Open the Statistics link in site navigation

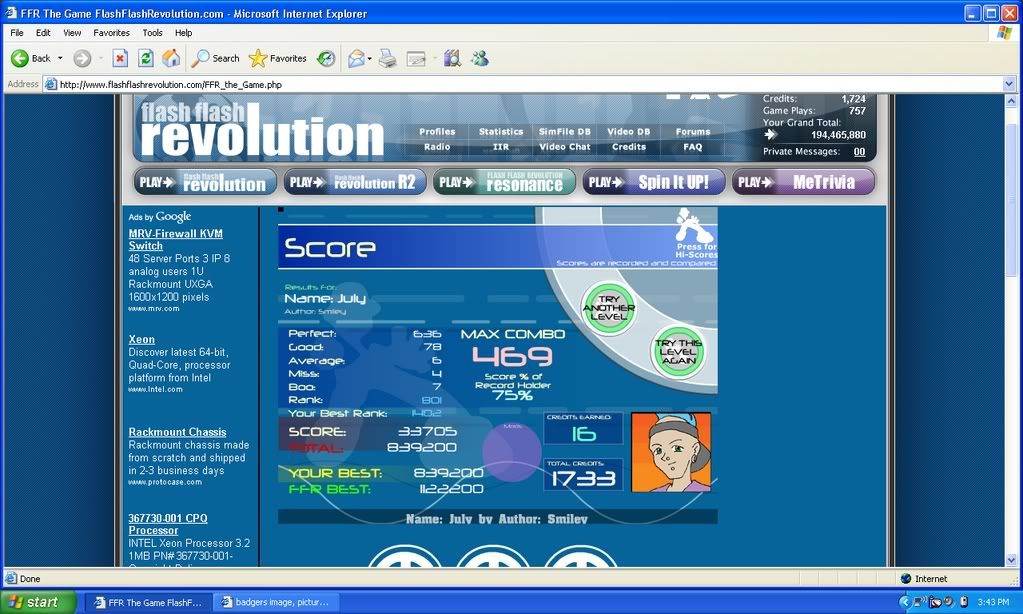coord(501,132)
